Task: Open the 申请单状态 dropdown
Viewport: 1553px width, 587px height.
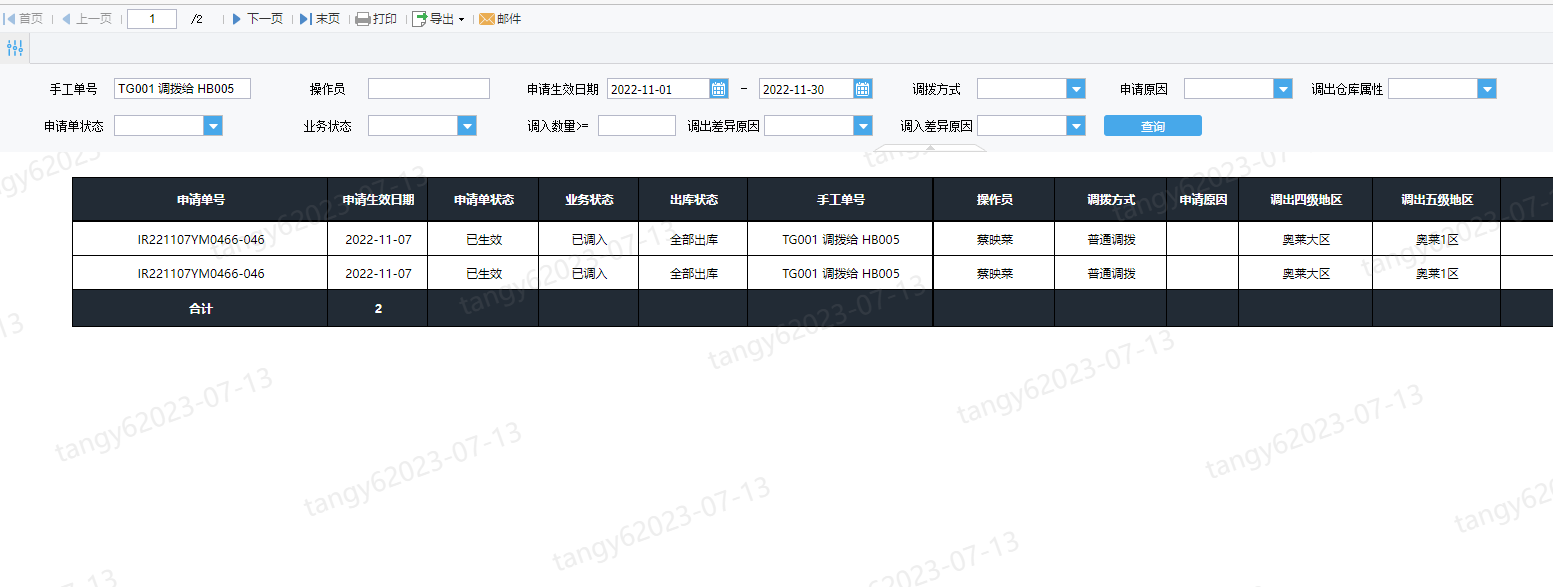Action: [213, 125]
